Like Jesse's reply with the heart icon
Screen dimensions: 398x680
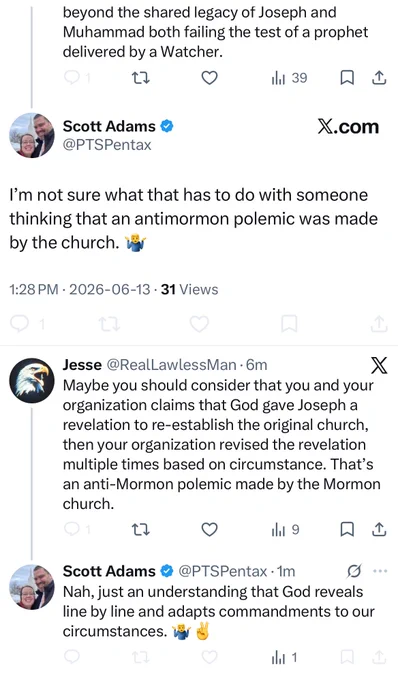coord(209,530)
